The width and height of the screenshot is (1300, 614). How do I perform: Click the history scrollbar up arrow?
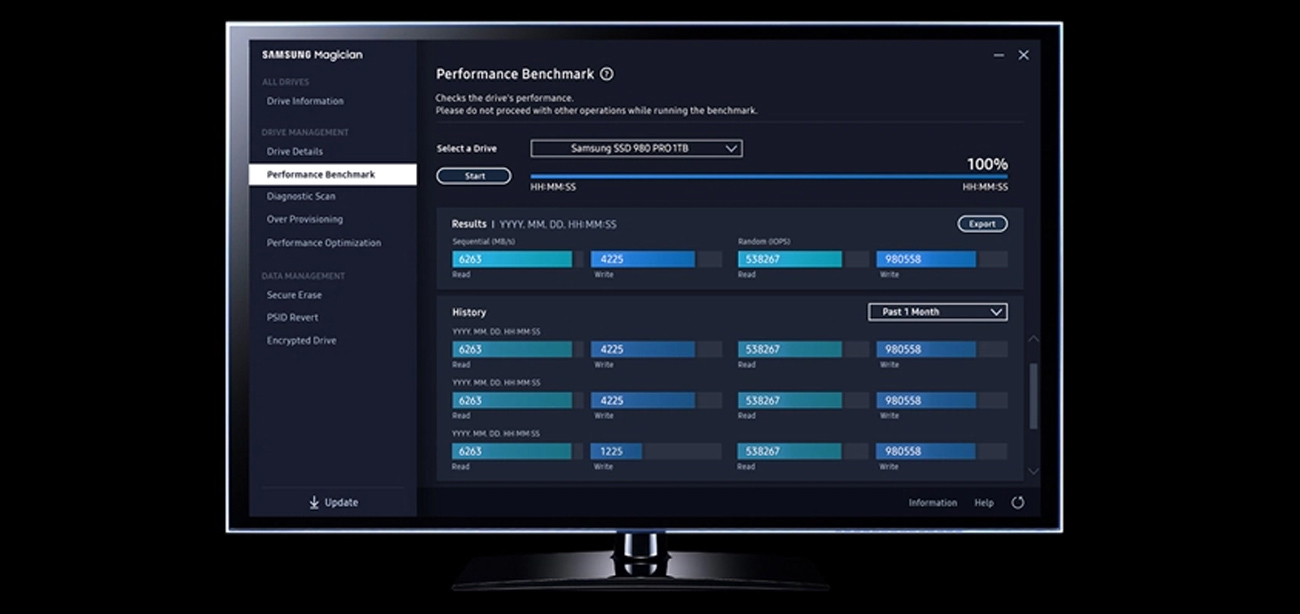point(1033,340)
